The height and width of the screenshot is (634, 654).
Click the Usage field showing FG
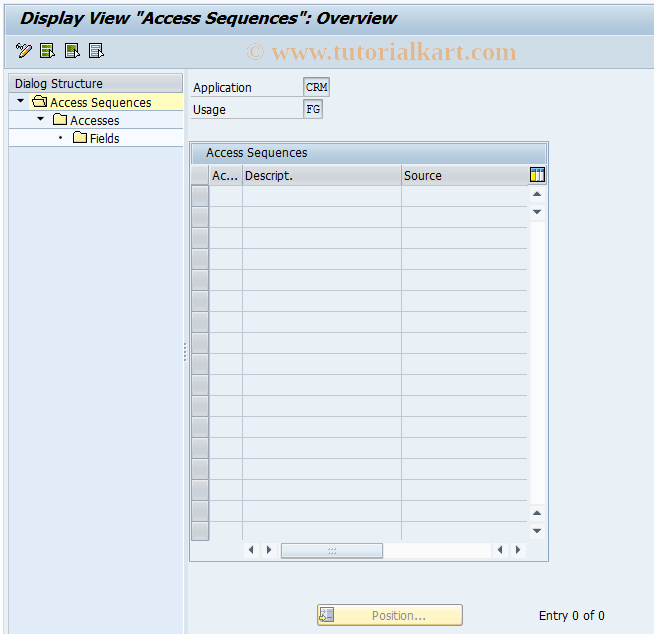click(x=313, y=109)
